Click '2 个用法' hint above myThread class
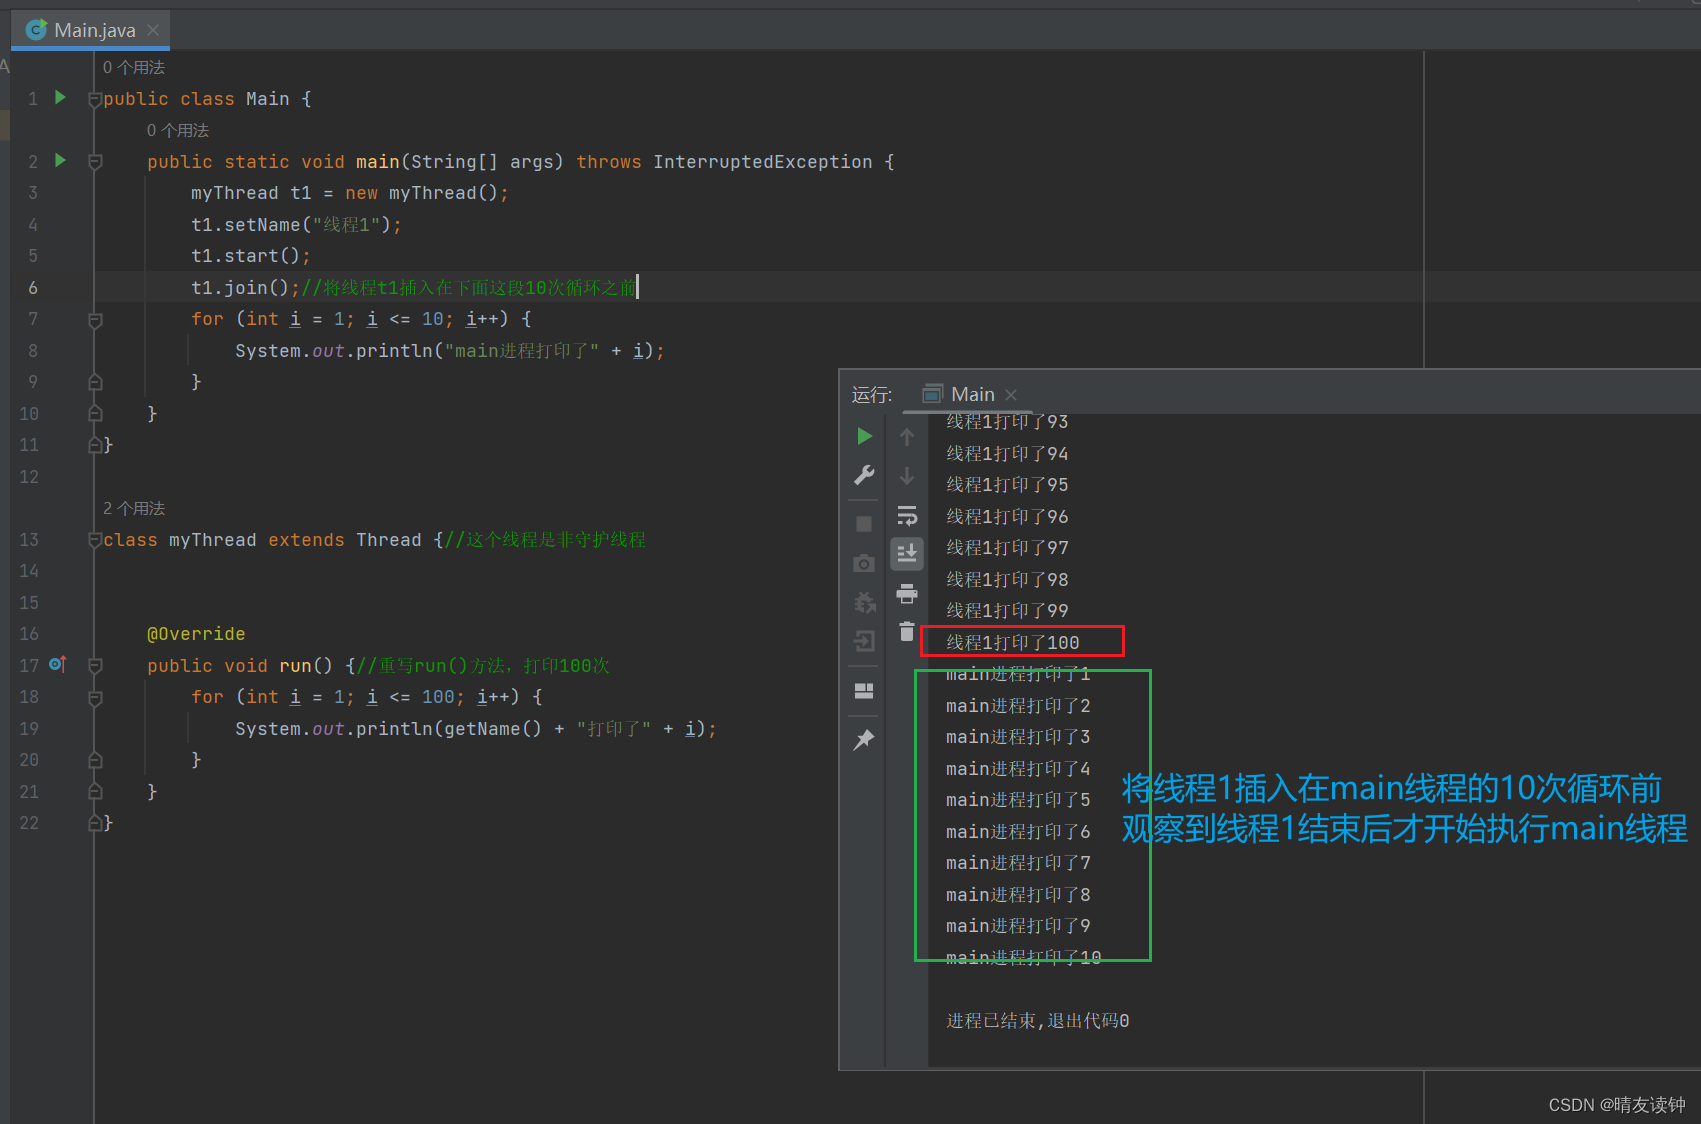 134,508
